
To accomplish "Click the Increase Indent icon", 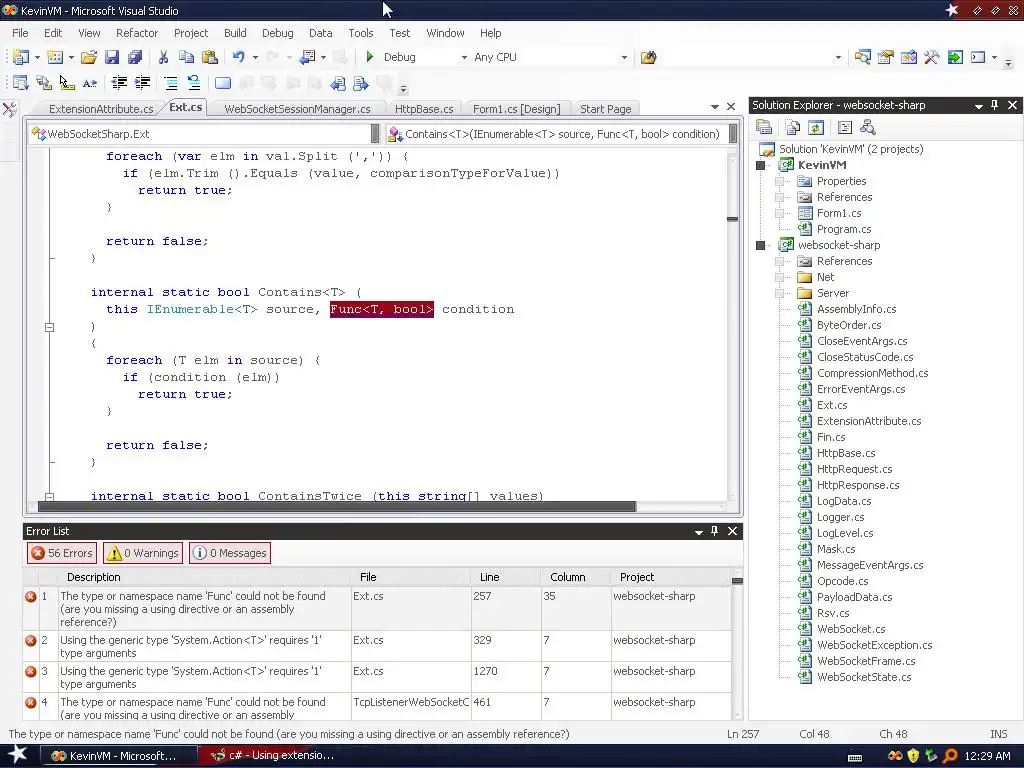I will [x=142, y=83].
